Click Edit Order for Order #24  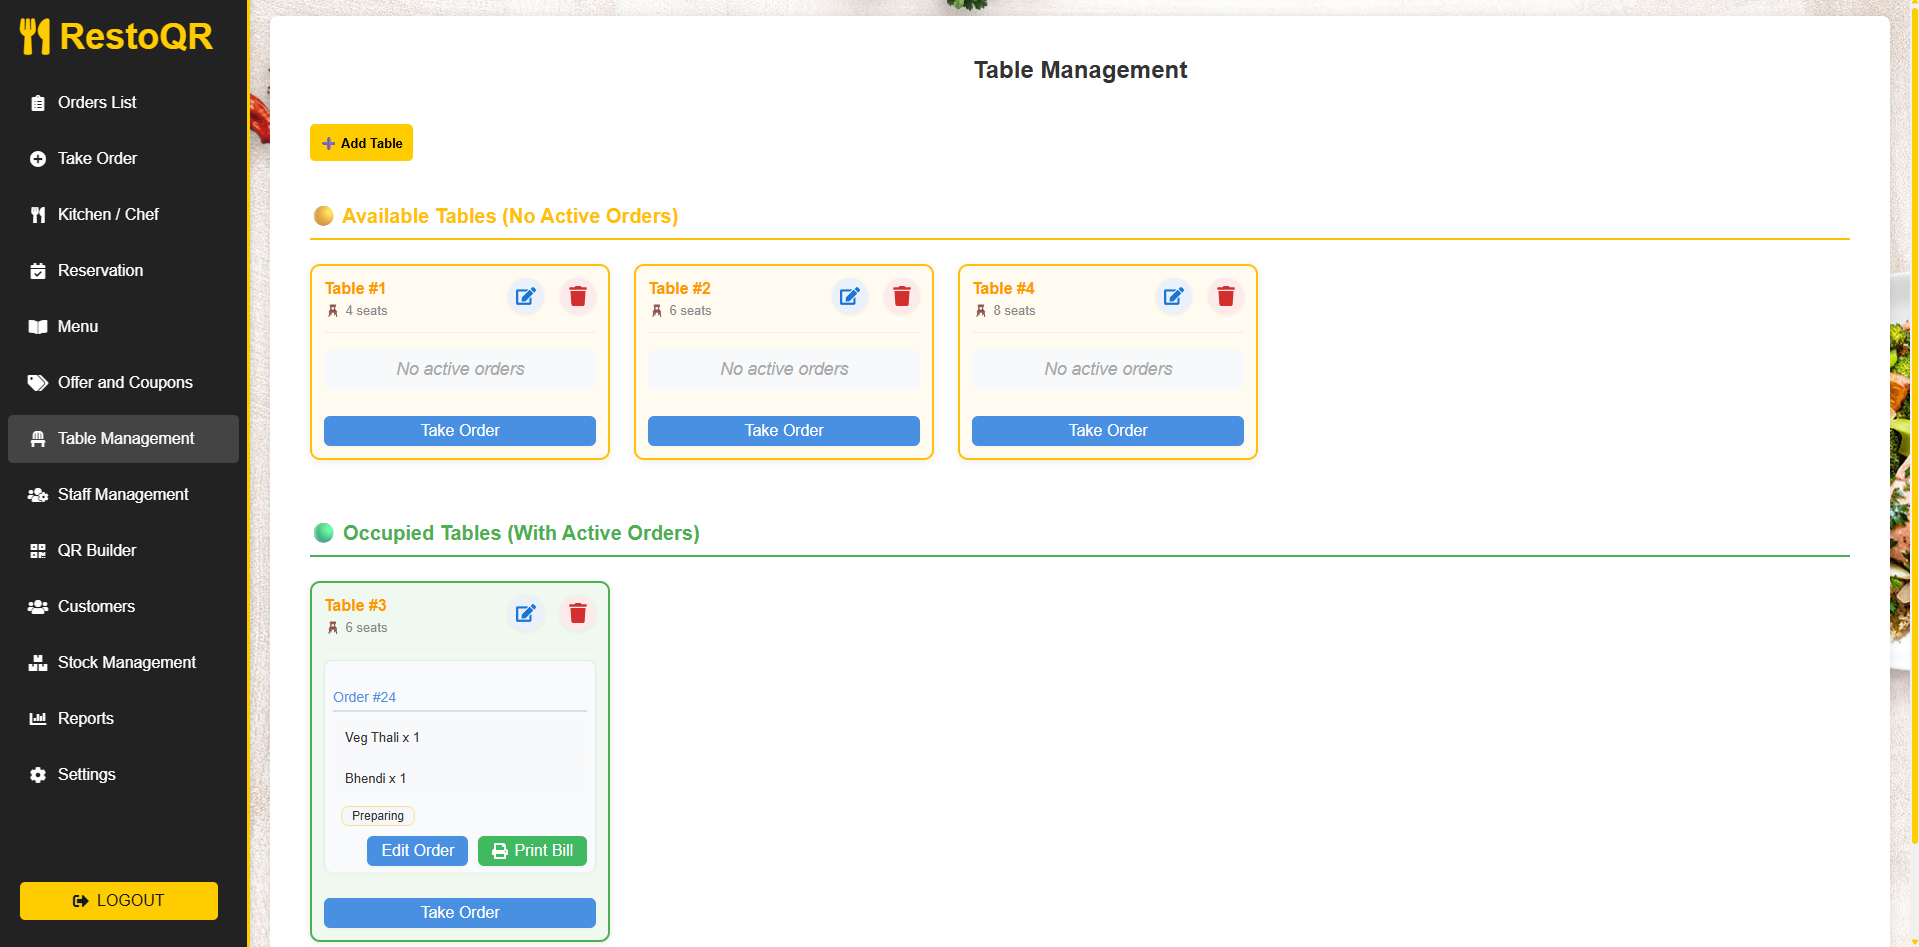[x=417, y=851]
